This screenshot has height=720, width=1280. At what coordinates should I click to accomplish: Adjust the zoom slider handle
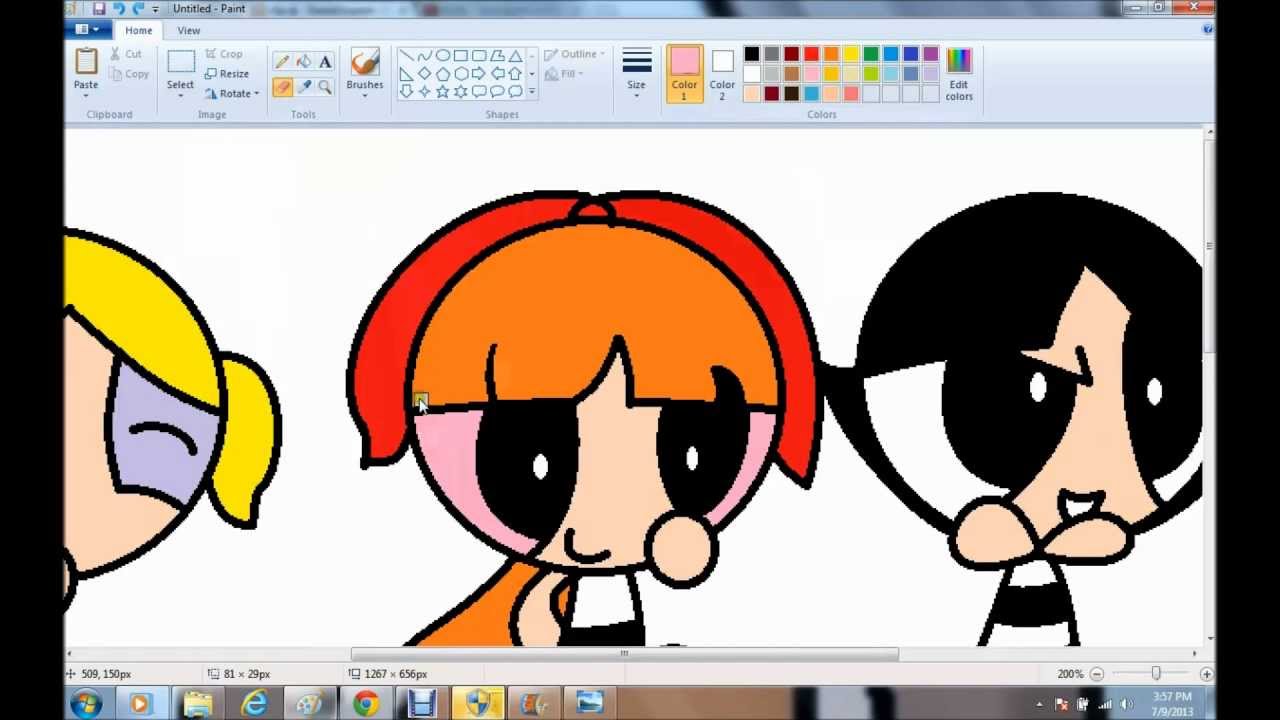(1156, 674)
